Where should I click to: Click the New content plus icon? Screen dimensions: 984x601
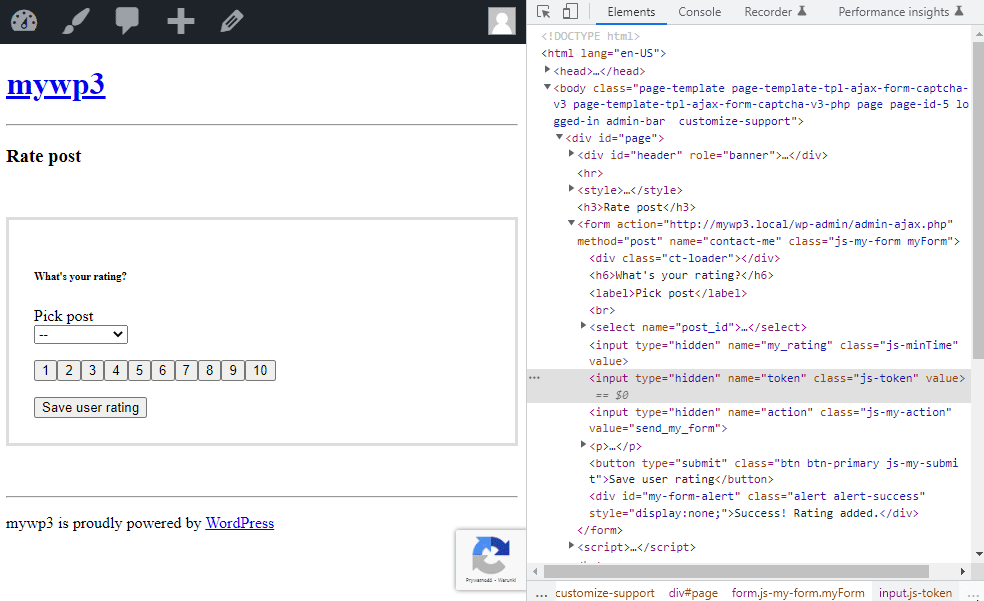[181, 21]
